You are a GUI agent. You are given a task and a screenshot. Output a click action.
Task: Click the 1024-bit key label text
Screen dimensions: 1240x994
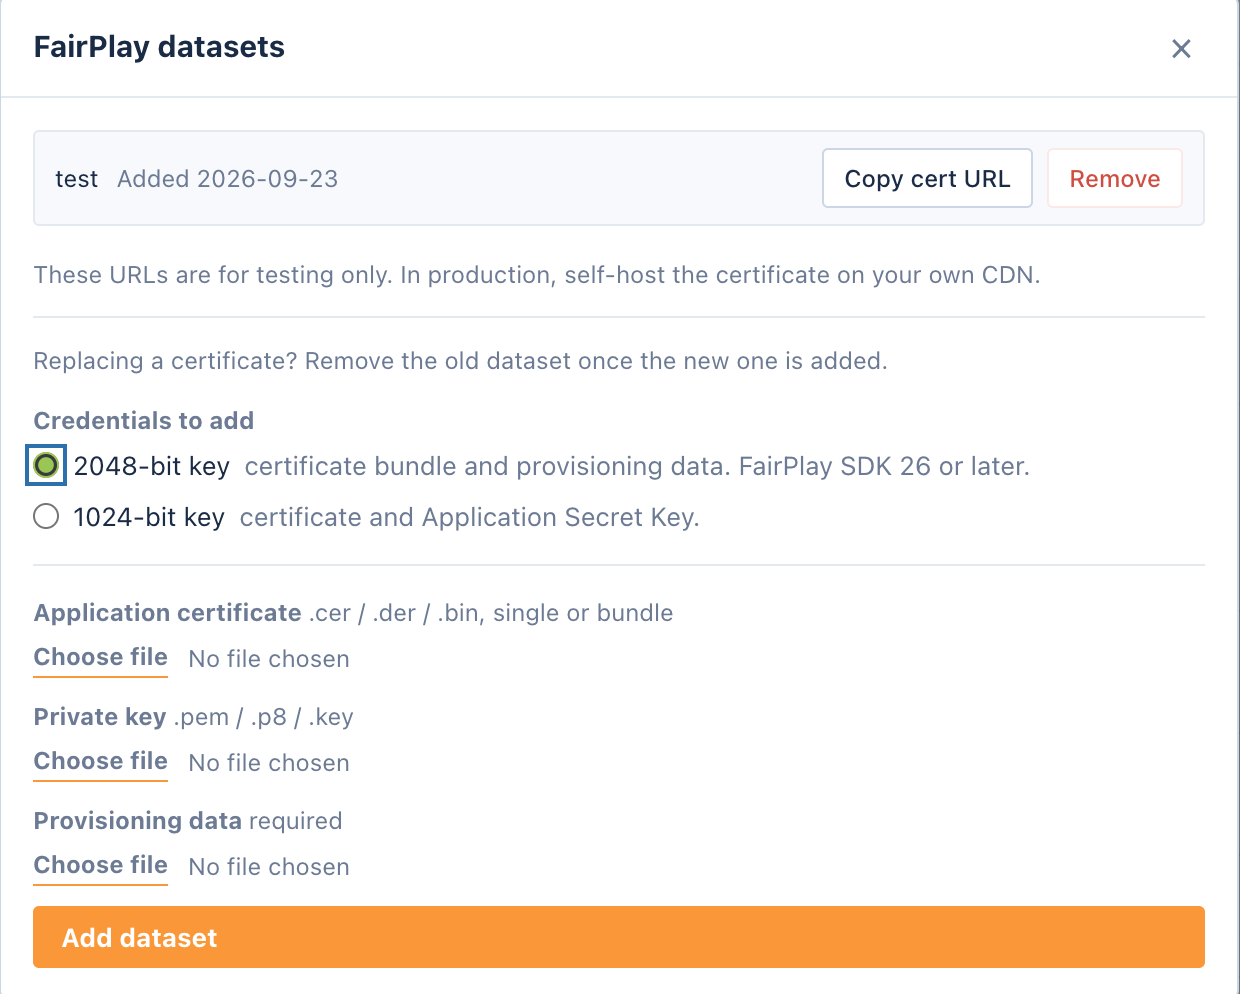(x=149, y=517)
